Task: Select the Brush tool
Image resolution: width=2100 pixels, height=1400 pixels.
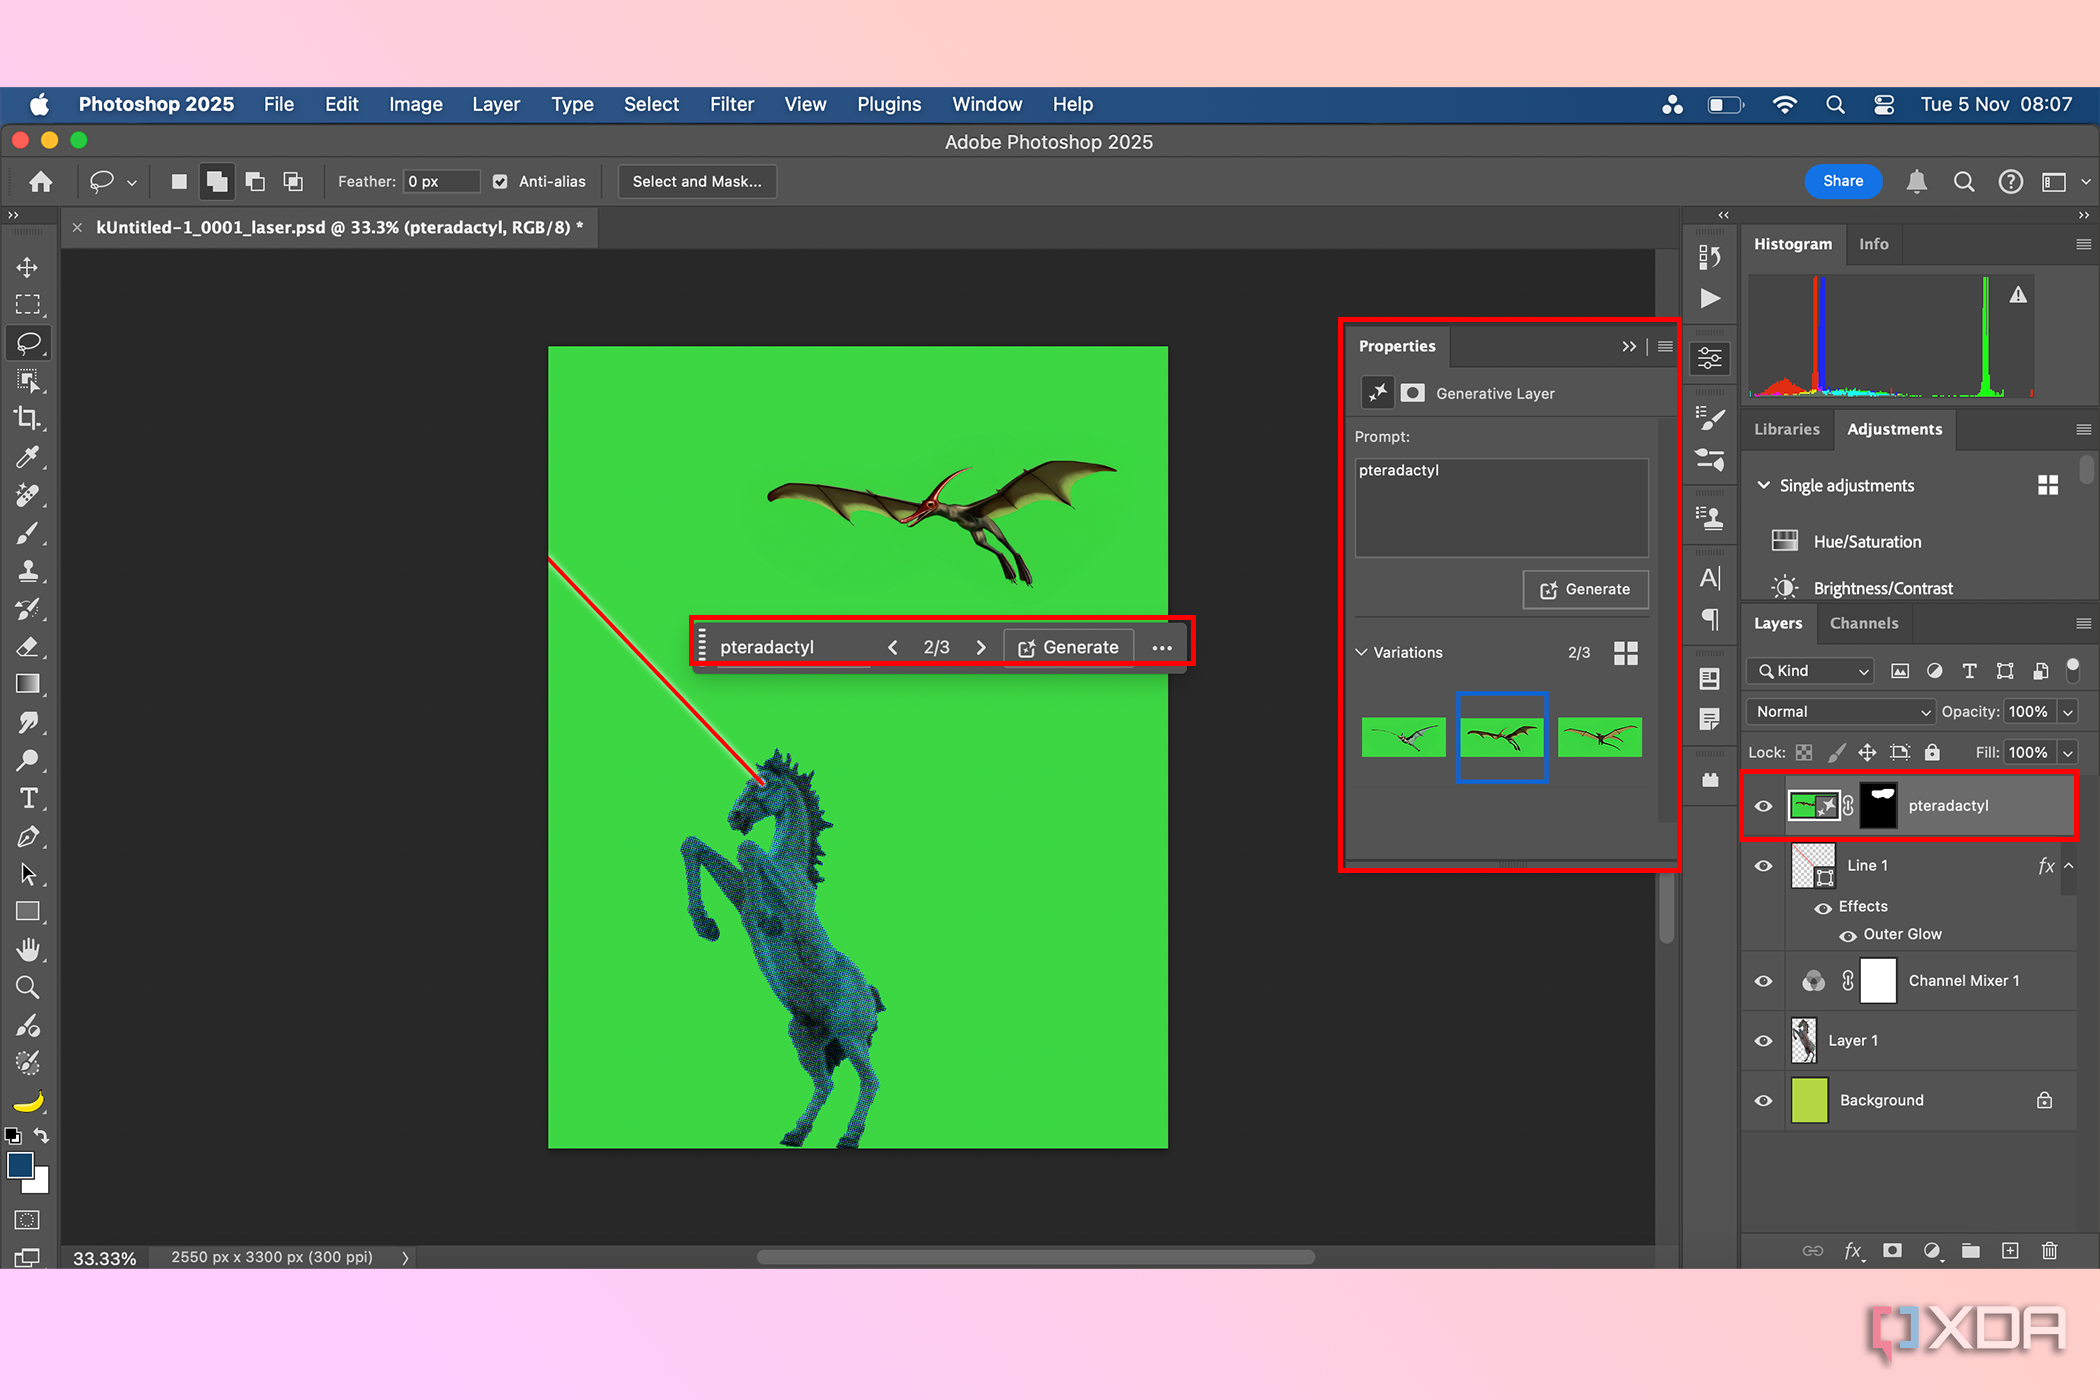Action: (28, 533)
